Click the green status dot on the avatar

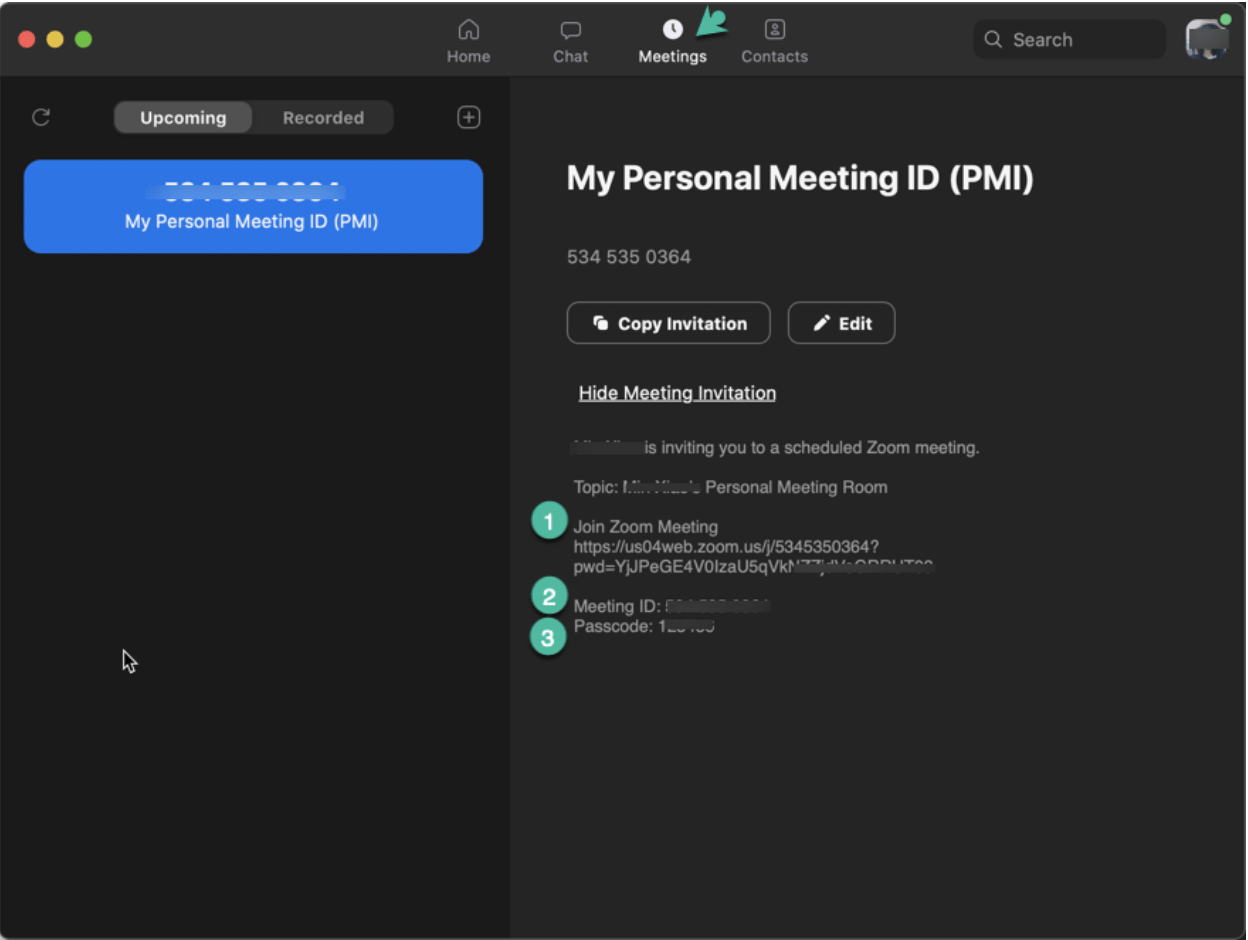coord(1226,19)
